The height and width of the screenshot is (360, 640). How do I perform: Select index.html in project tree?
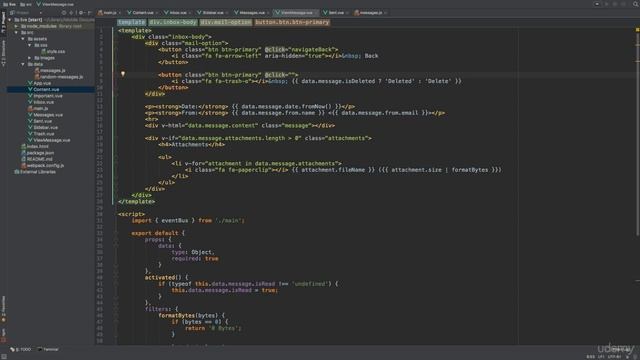(x=35, y=147)
